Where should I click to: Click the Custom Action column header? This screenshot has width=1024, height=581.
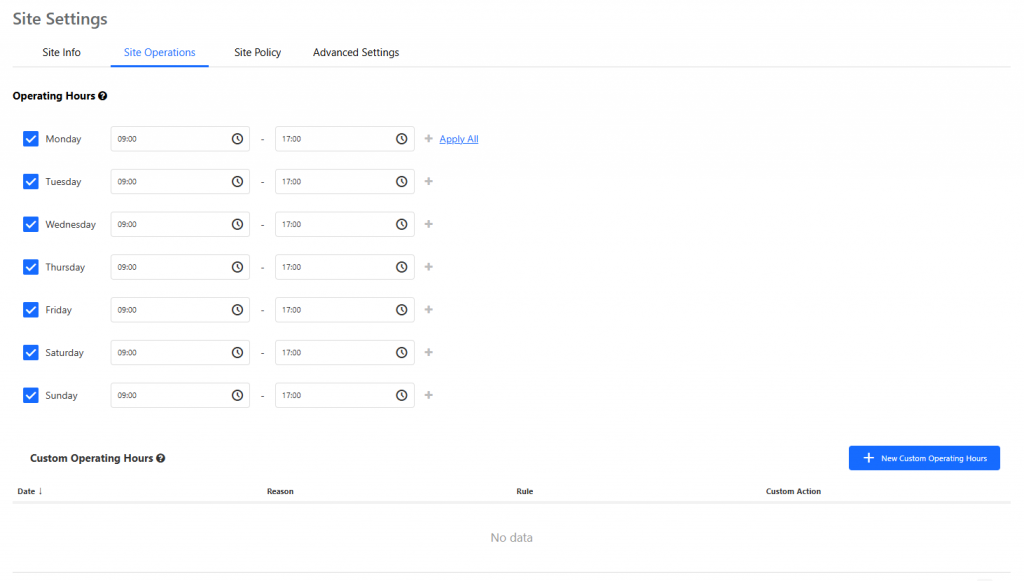(x=793, y=492)
